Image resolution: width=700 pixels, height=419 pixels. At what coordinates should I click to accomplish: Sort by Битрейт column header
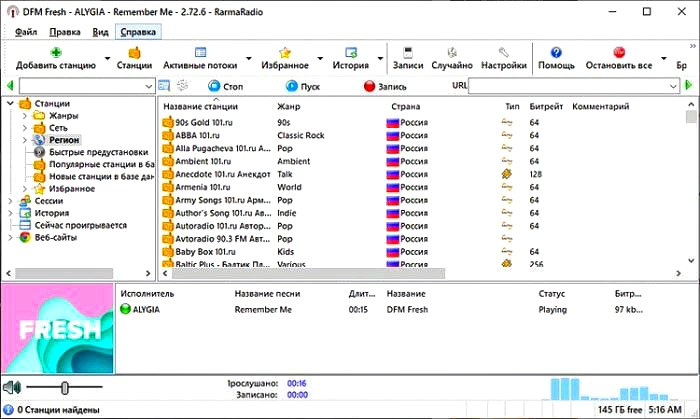546,106
